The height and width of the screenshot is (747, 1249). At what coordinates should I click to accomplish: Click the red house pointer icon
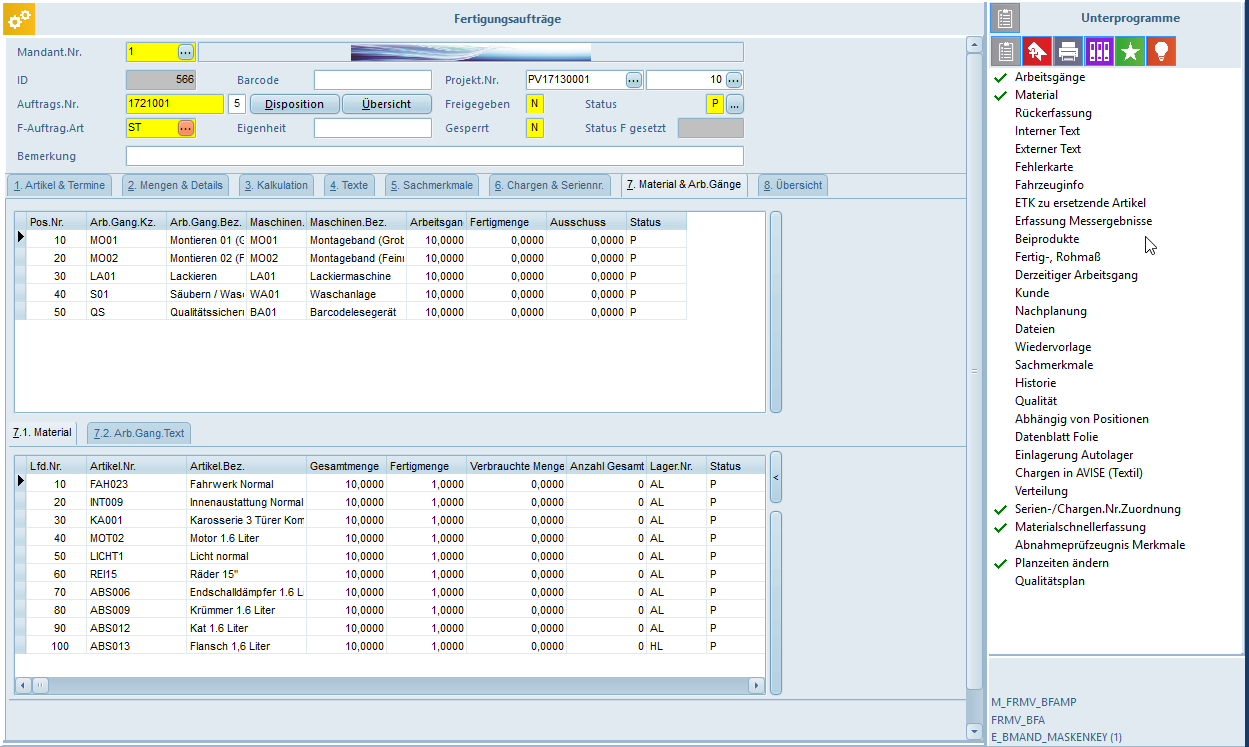pos(1037,51)
